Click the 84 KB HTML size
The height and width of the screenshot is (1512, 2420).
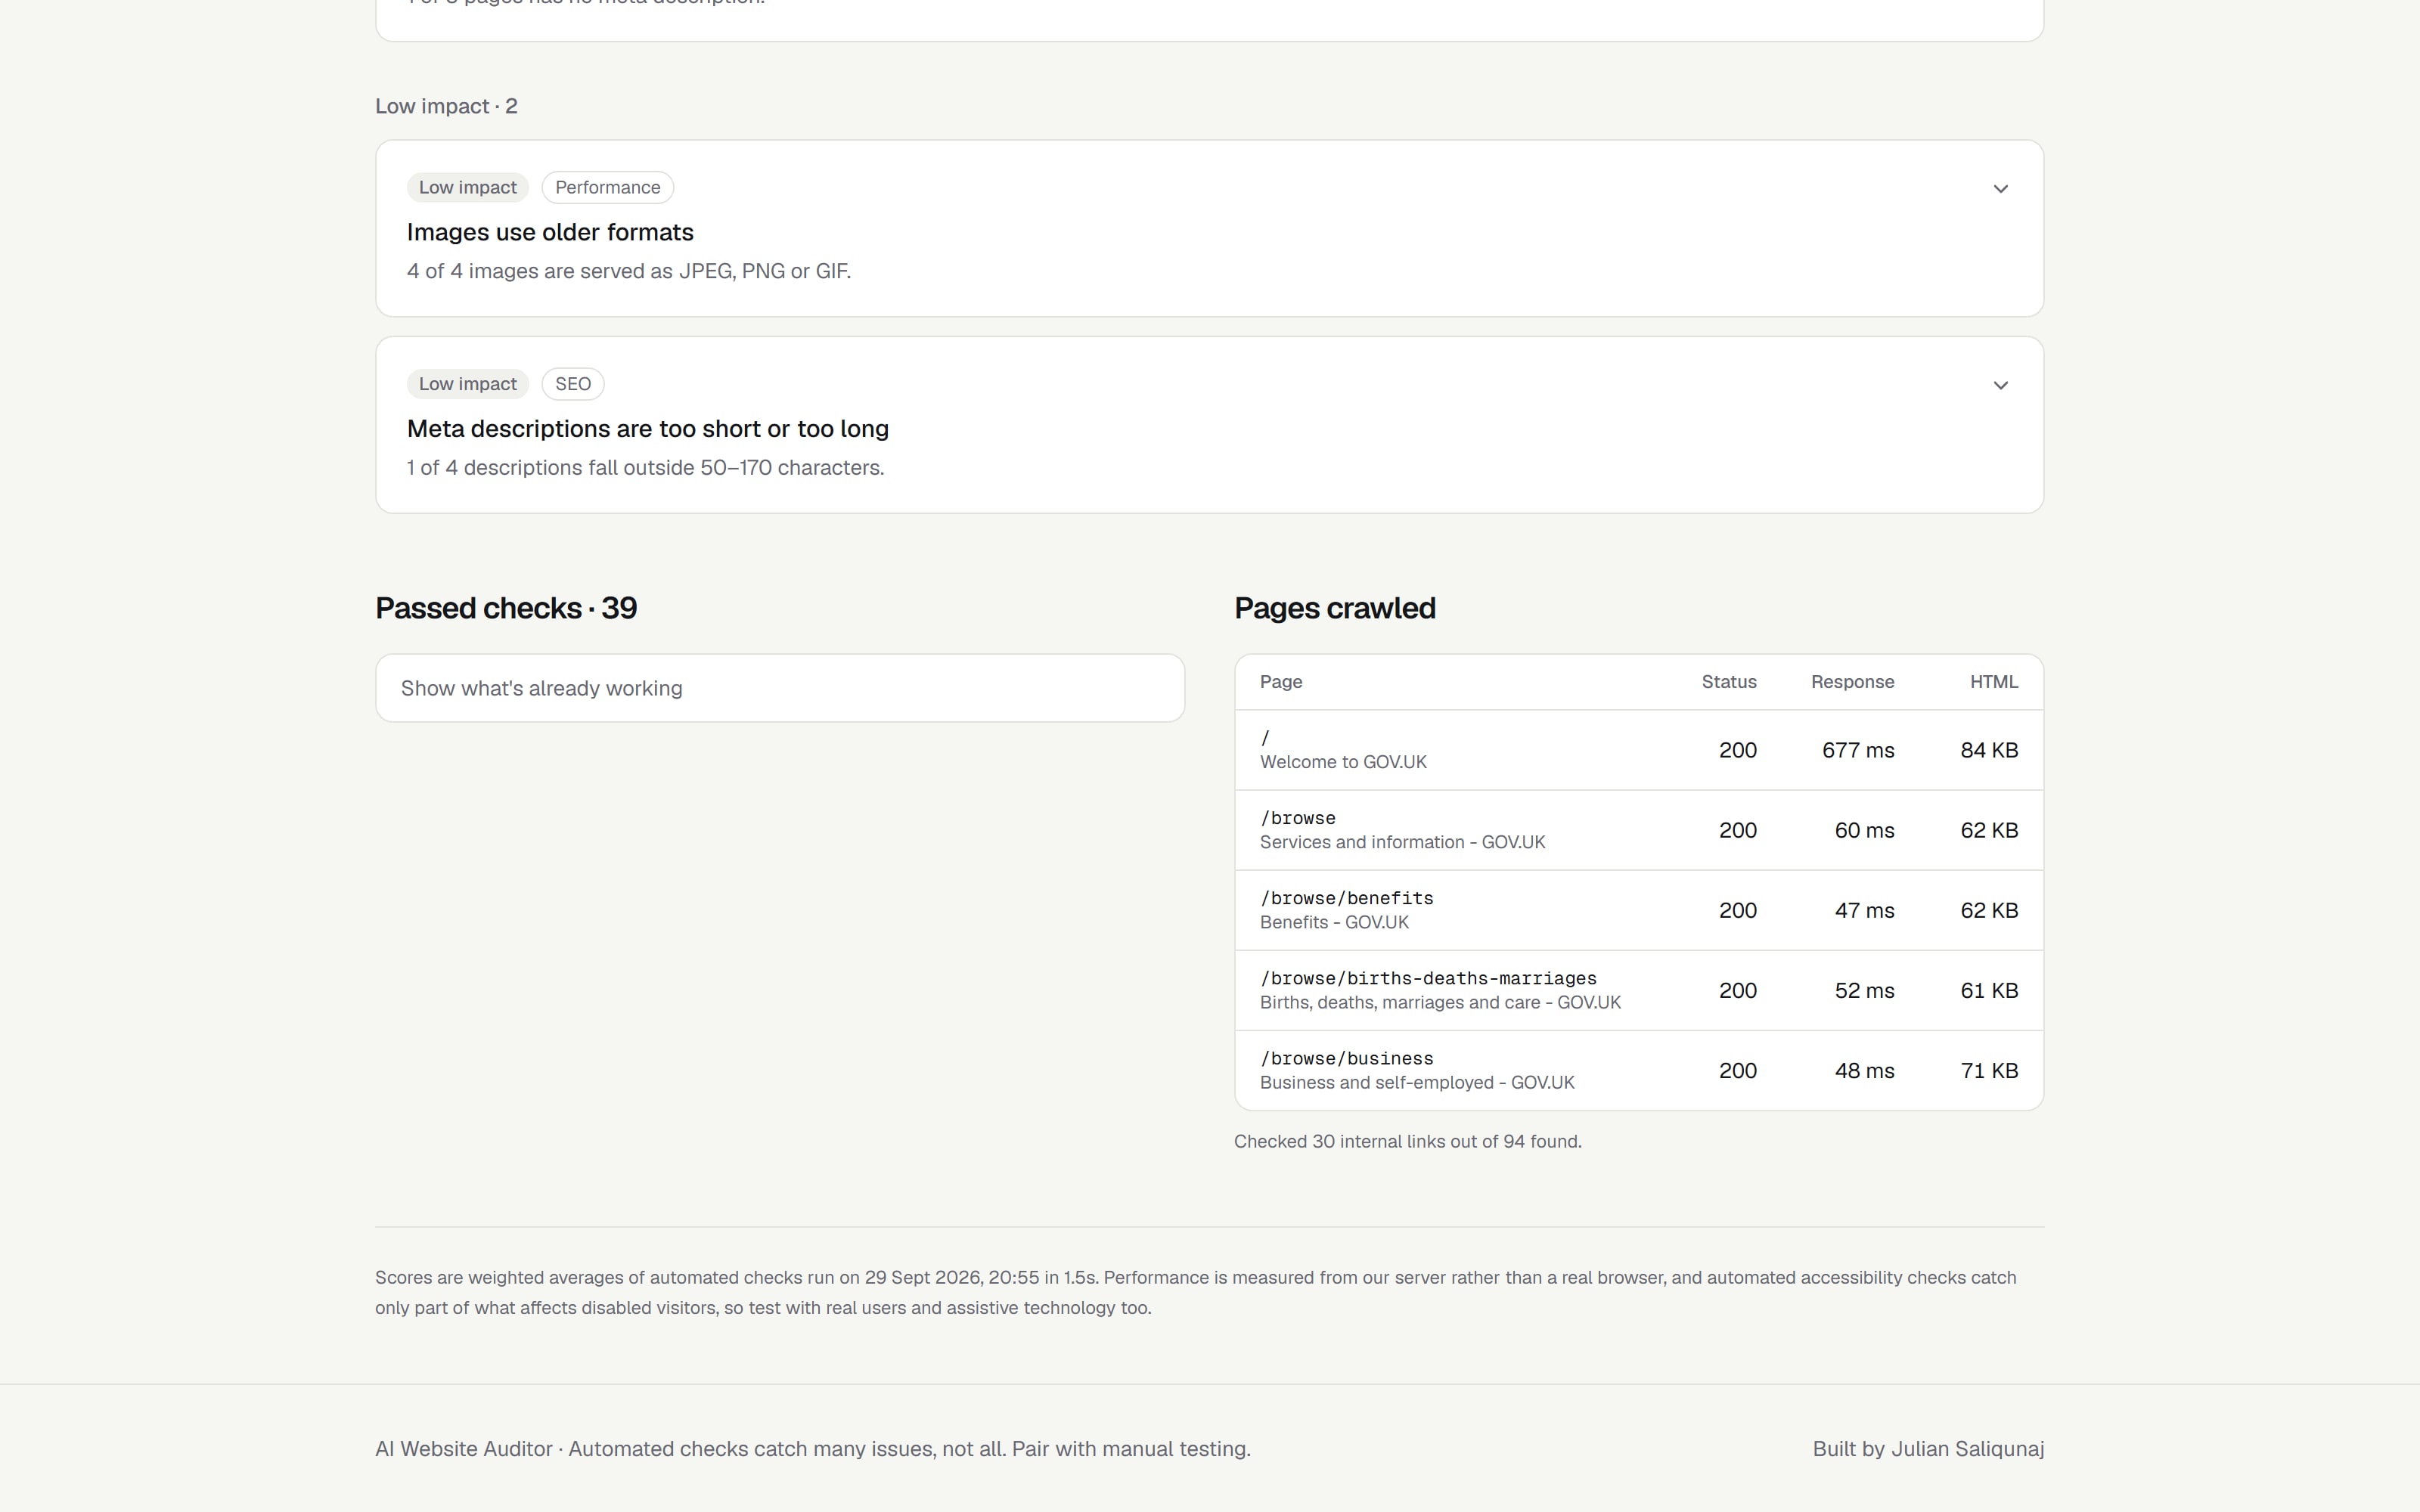pos(1989,750)
